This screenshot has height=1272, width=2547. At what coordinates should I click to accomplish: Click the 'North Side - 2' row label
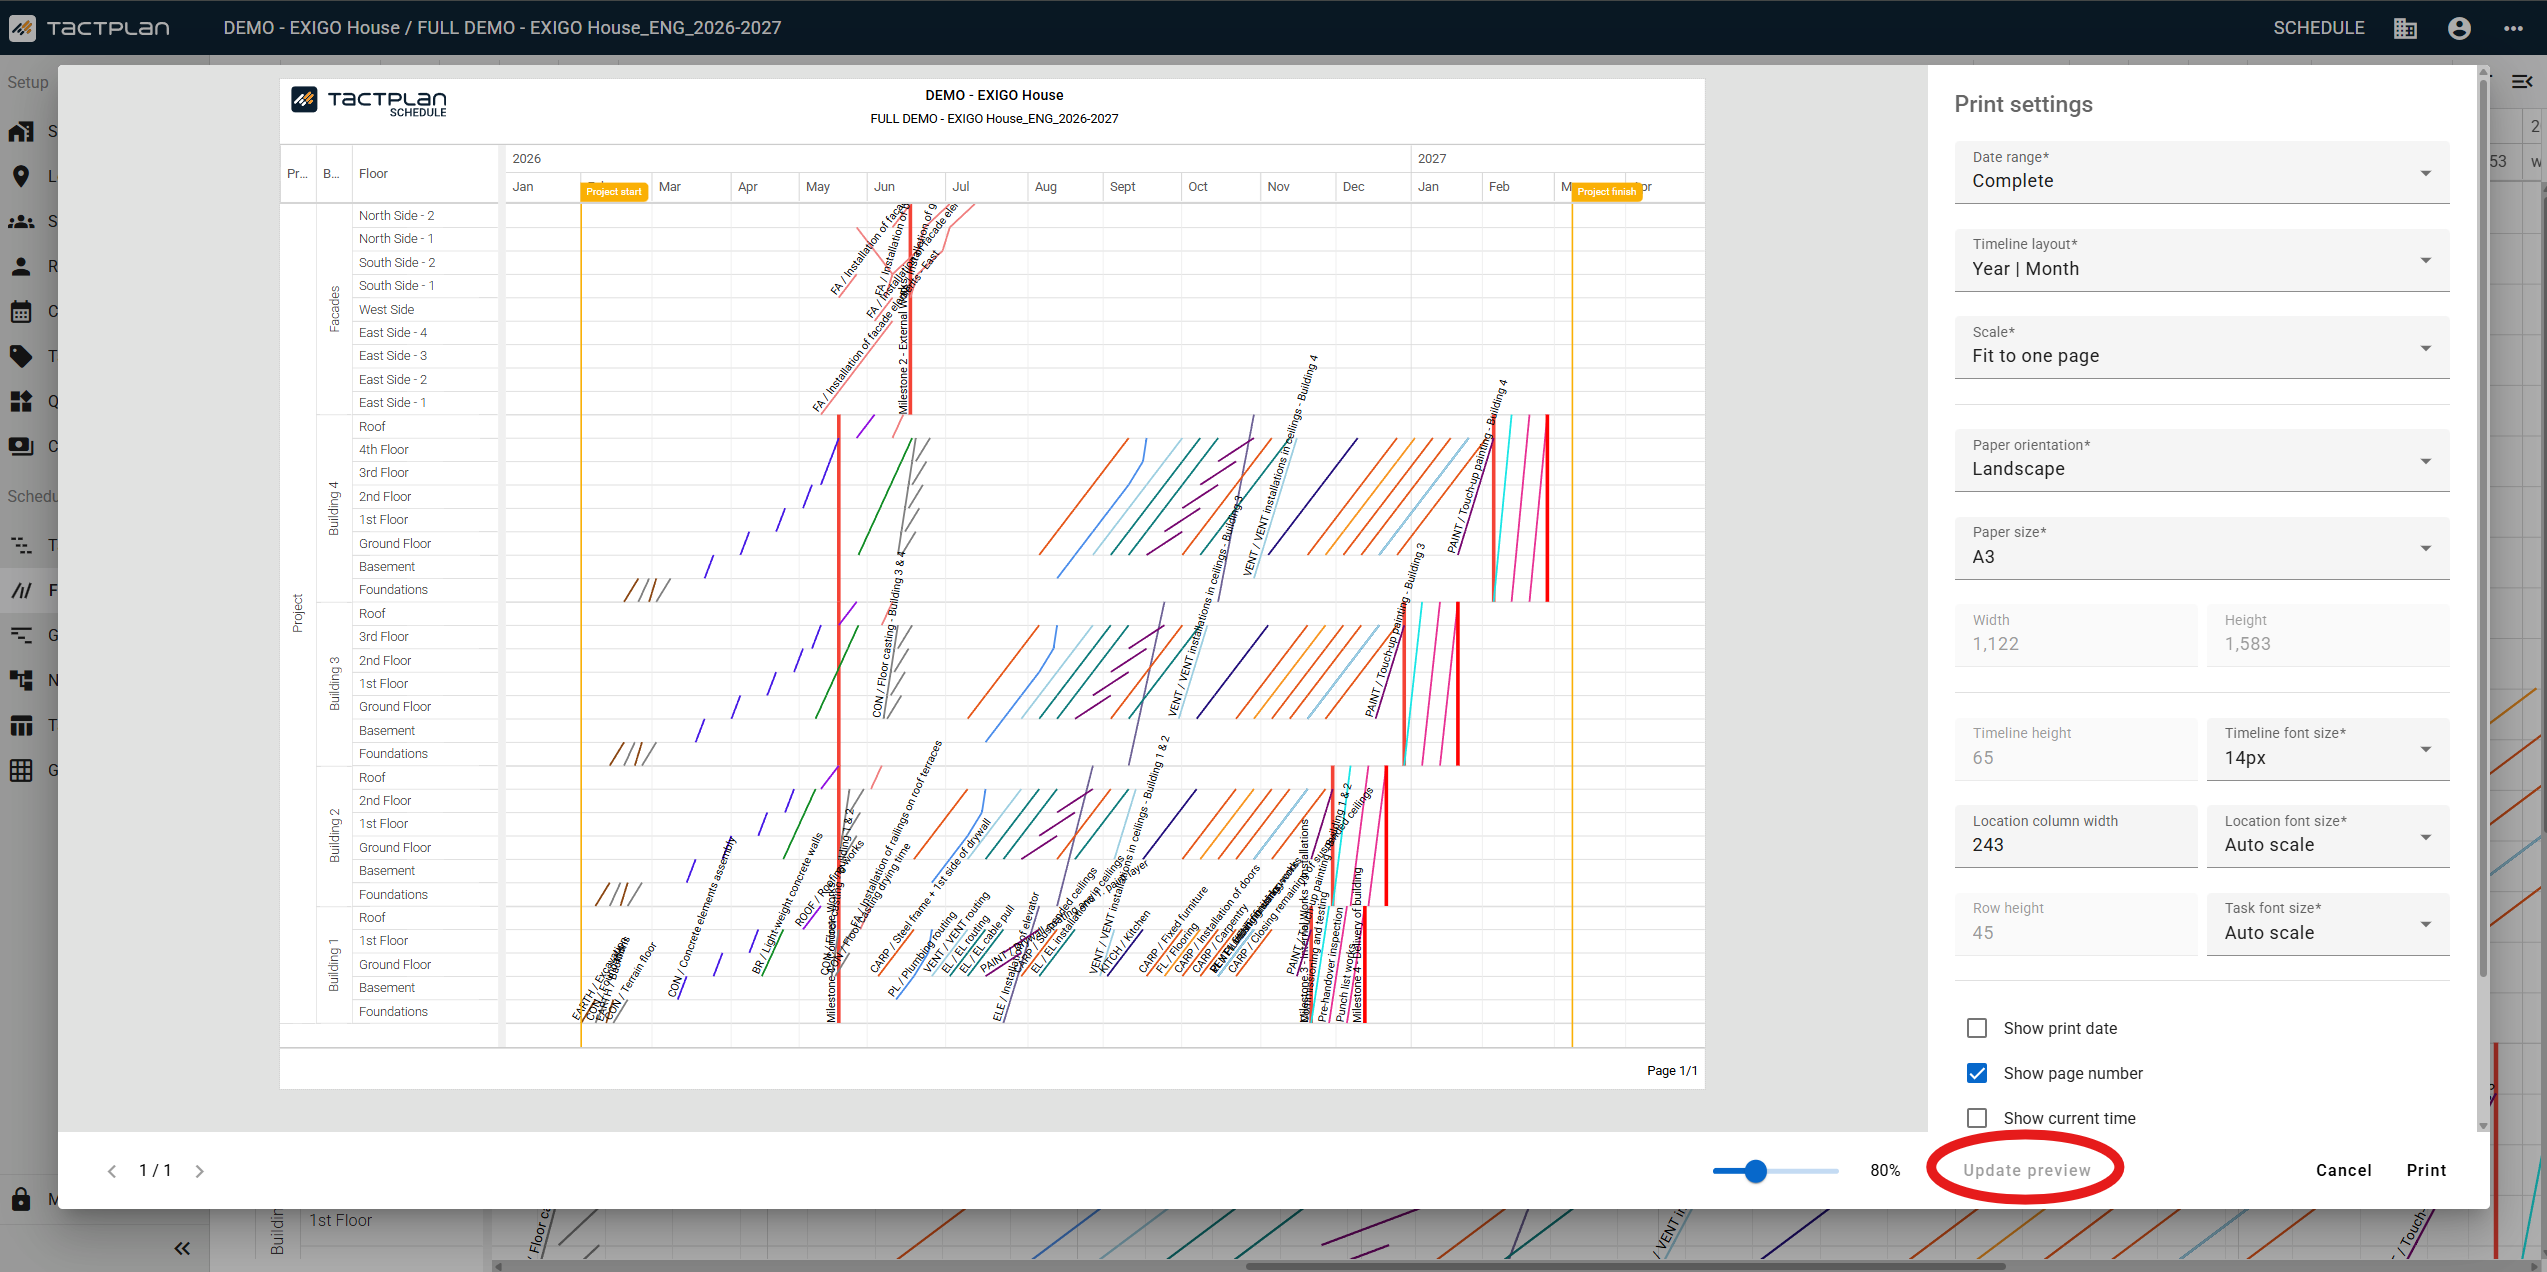[x=397, y=216]
